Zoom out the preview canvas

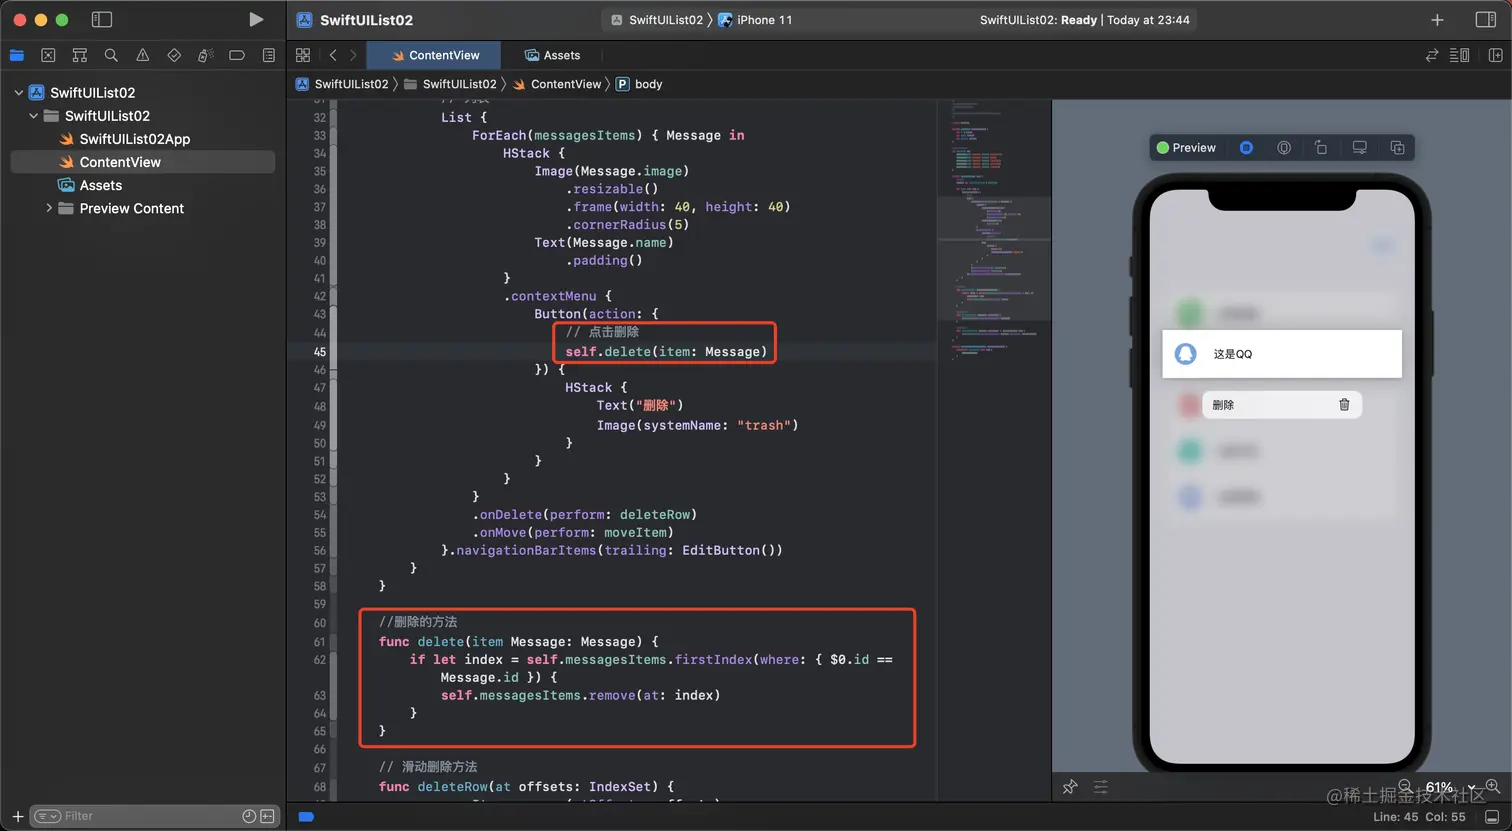pos(1405,787)
